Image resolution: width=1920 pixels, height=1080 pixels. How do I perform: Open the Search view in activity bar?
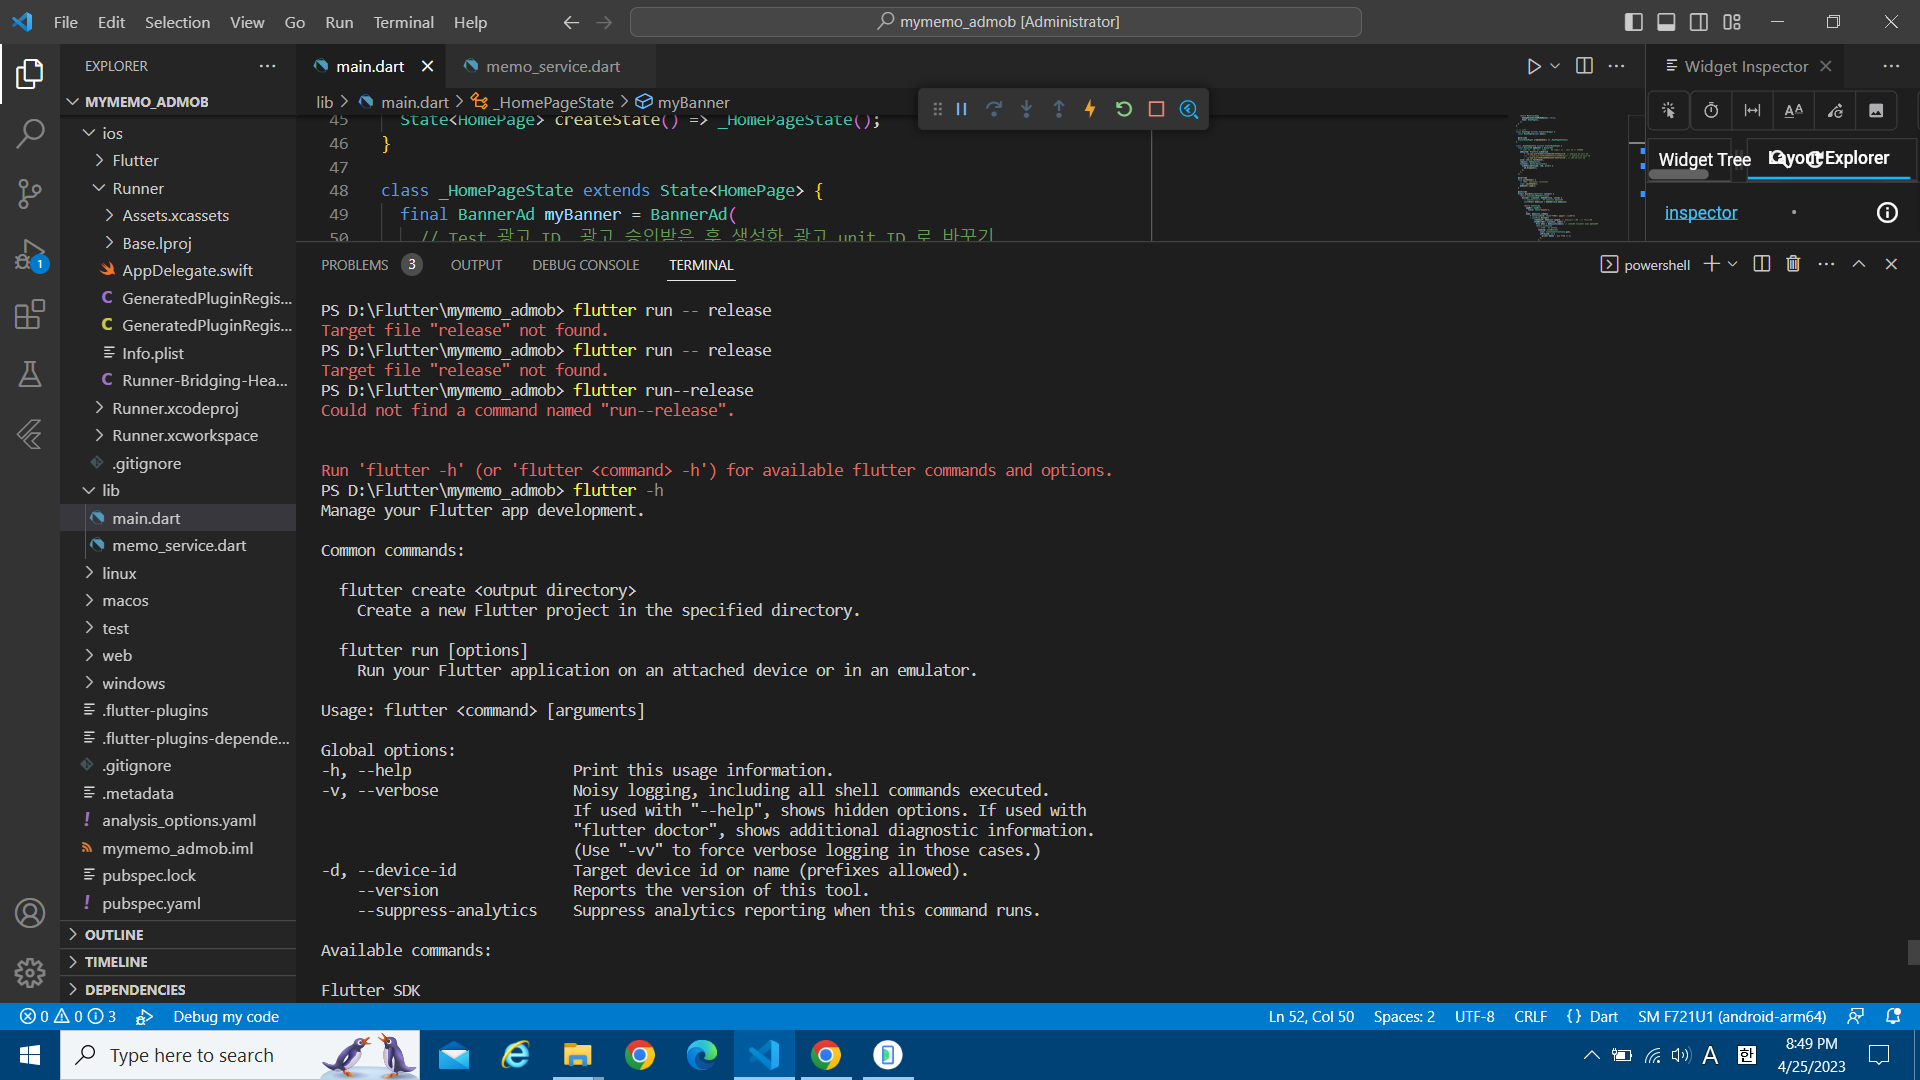(30, 133)
